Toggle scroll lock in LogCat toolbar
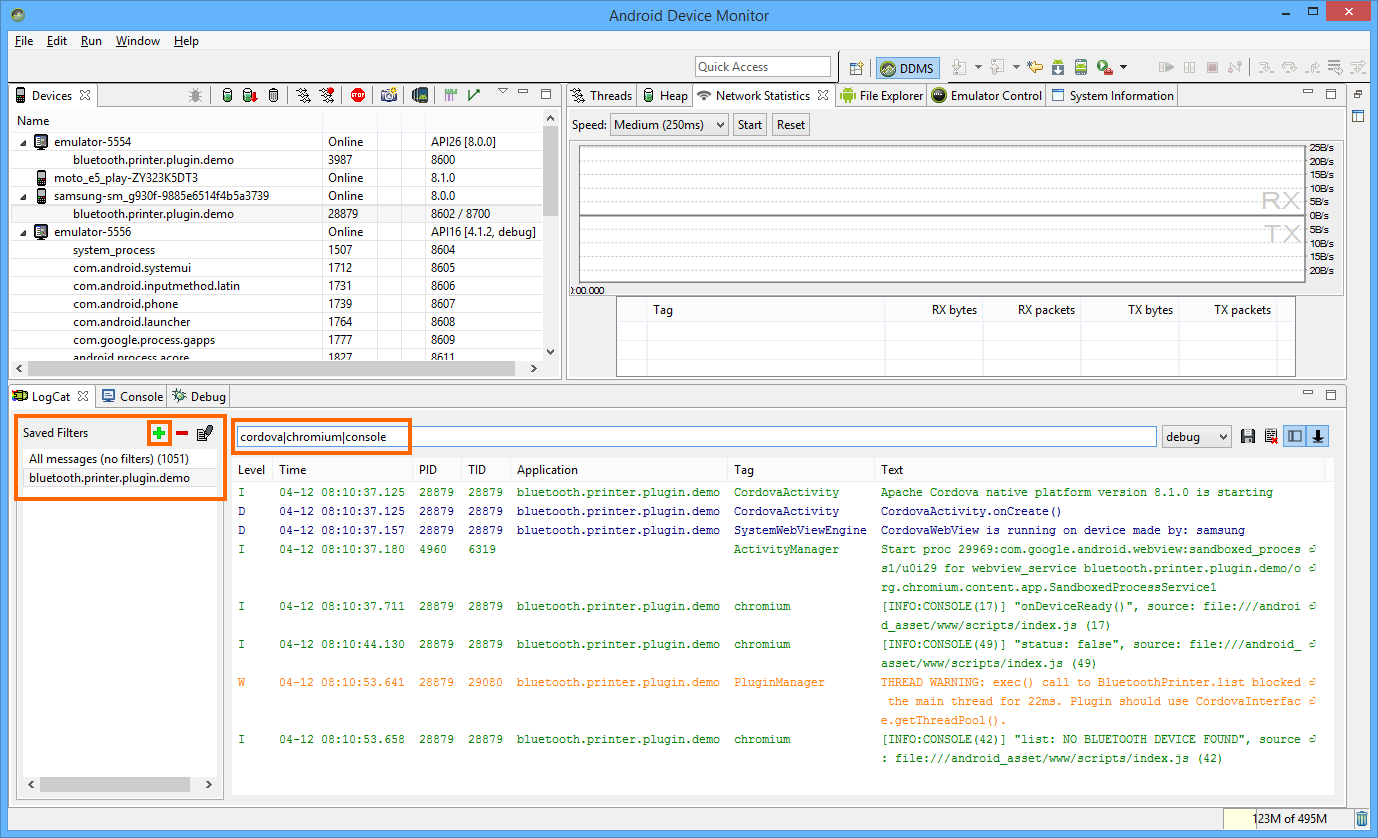1378x838 pixels. click(x=1319, y=436)
